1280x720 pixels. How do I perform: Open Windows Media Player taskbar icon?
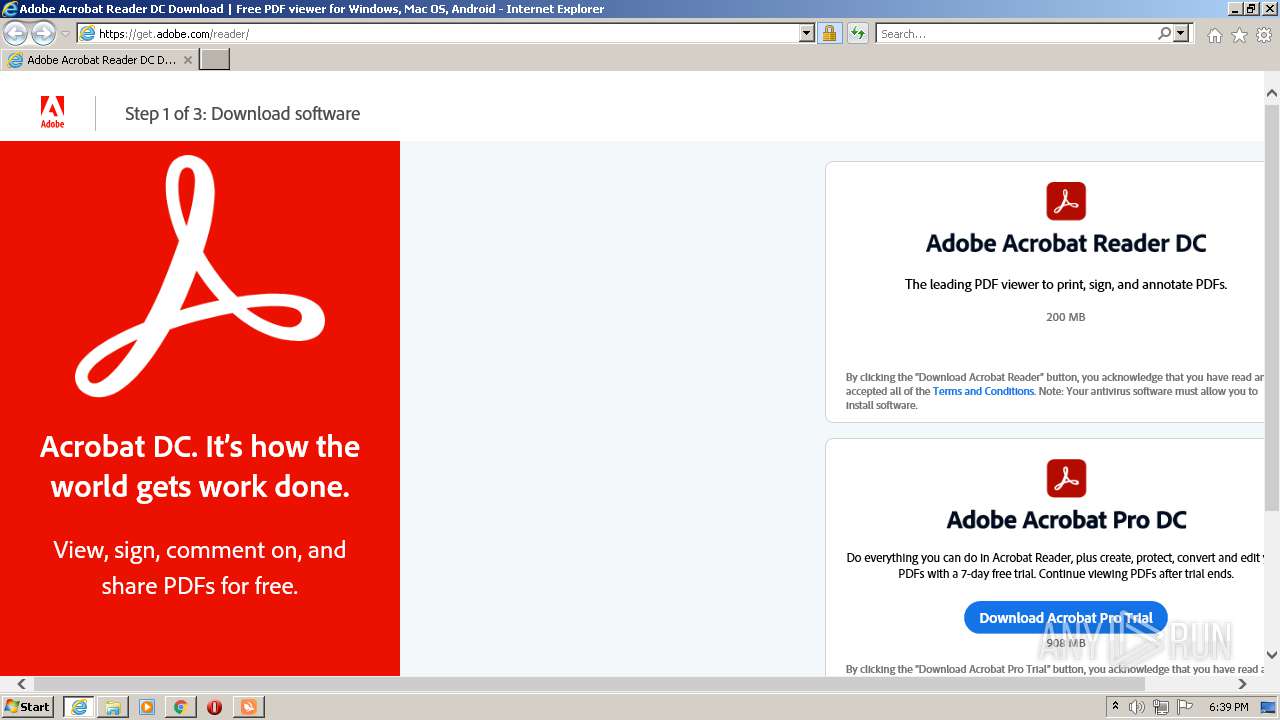(147, 707)
